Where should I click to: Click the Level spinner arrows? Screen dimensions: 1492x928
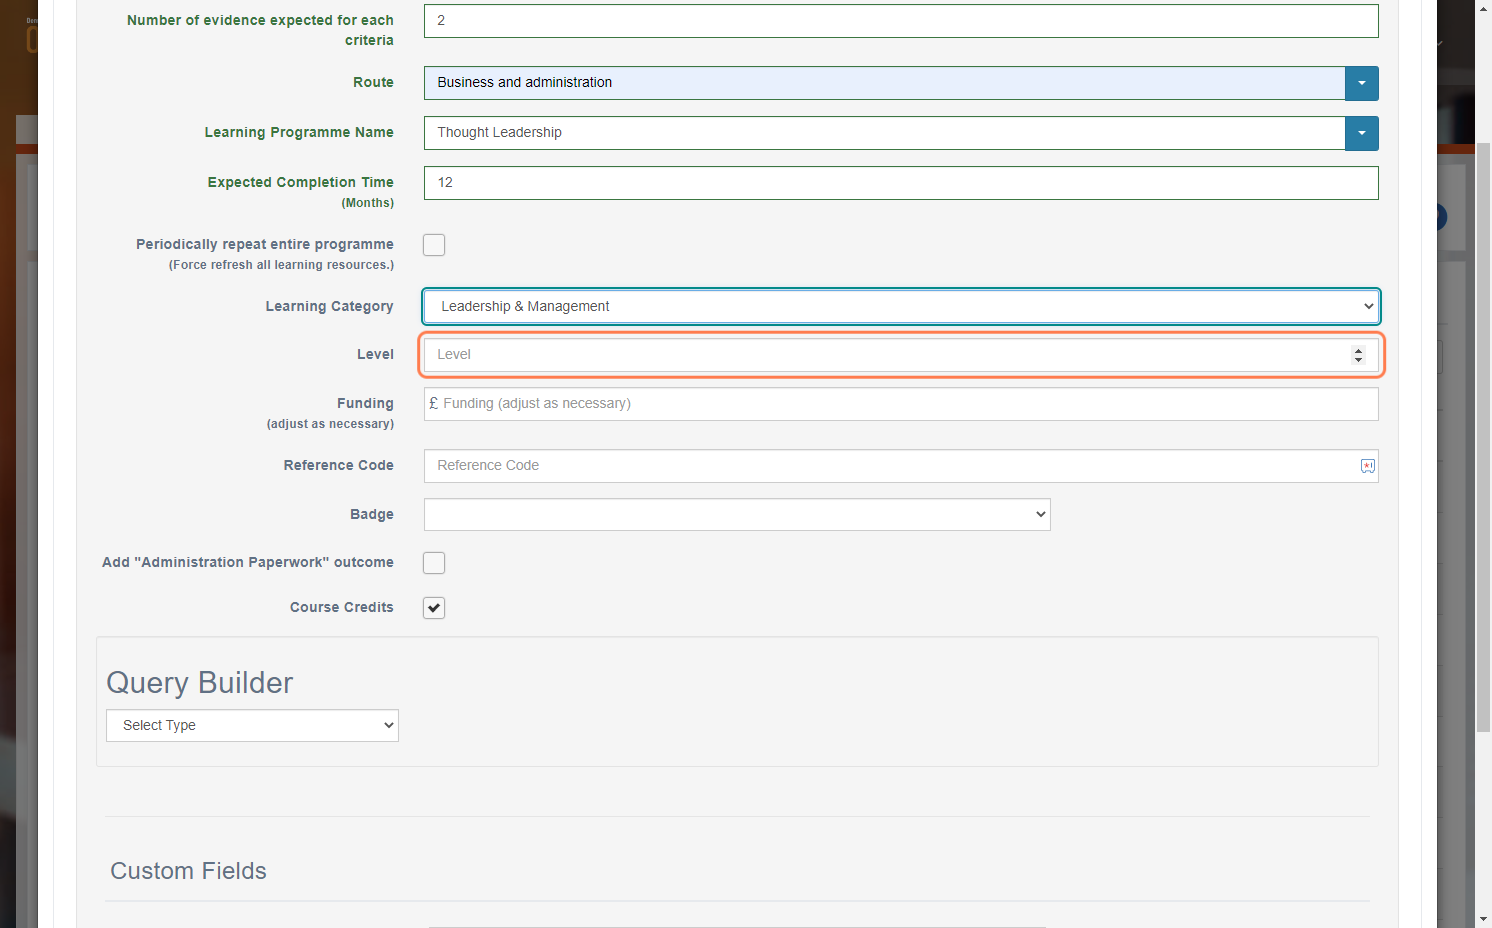pyautogui.click(x=1358, y=355)
